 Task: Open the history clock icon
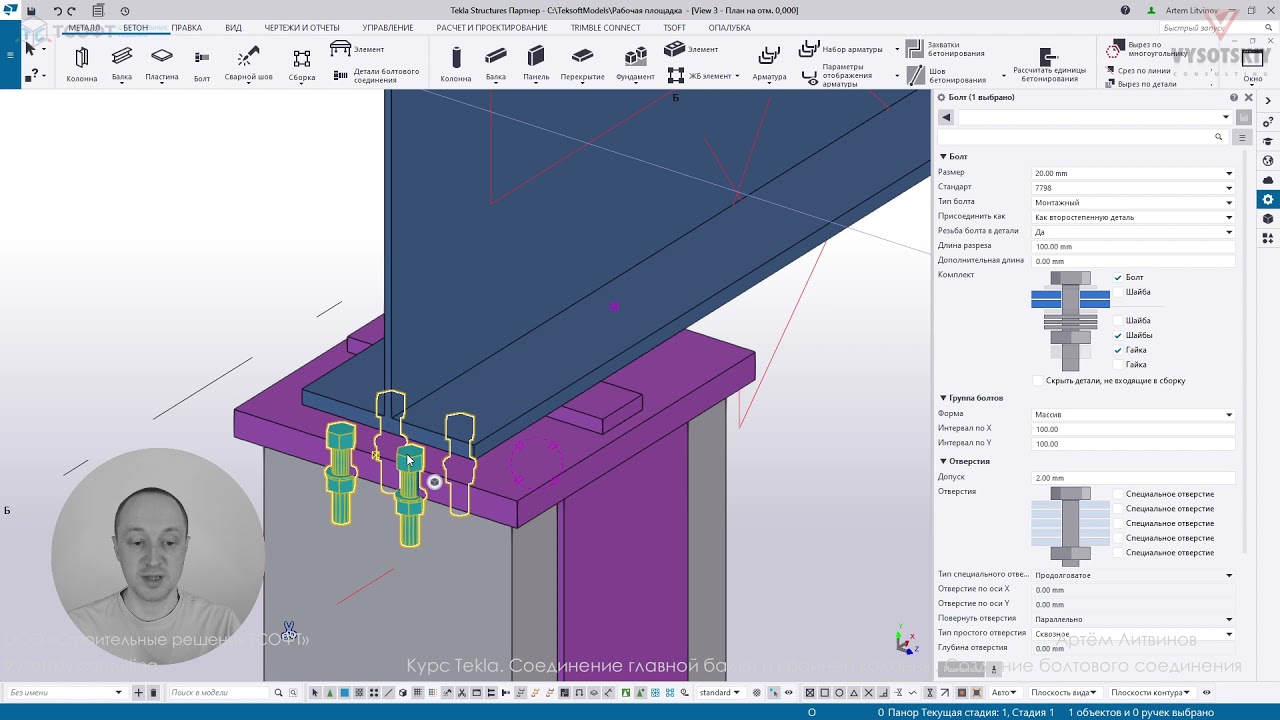[x=125, y=11]
